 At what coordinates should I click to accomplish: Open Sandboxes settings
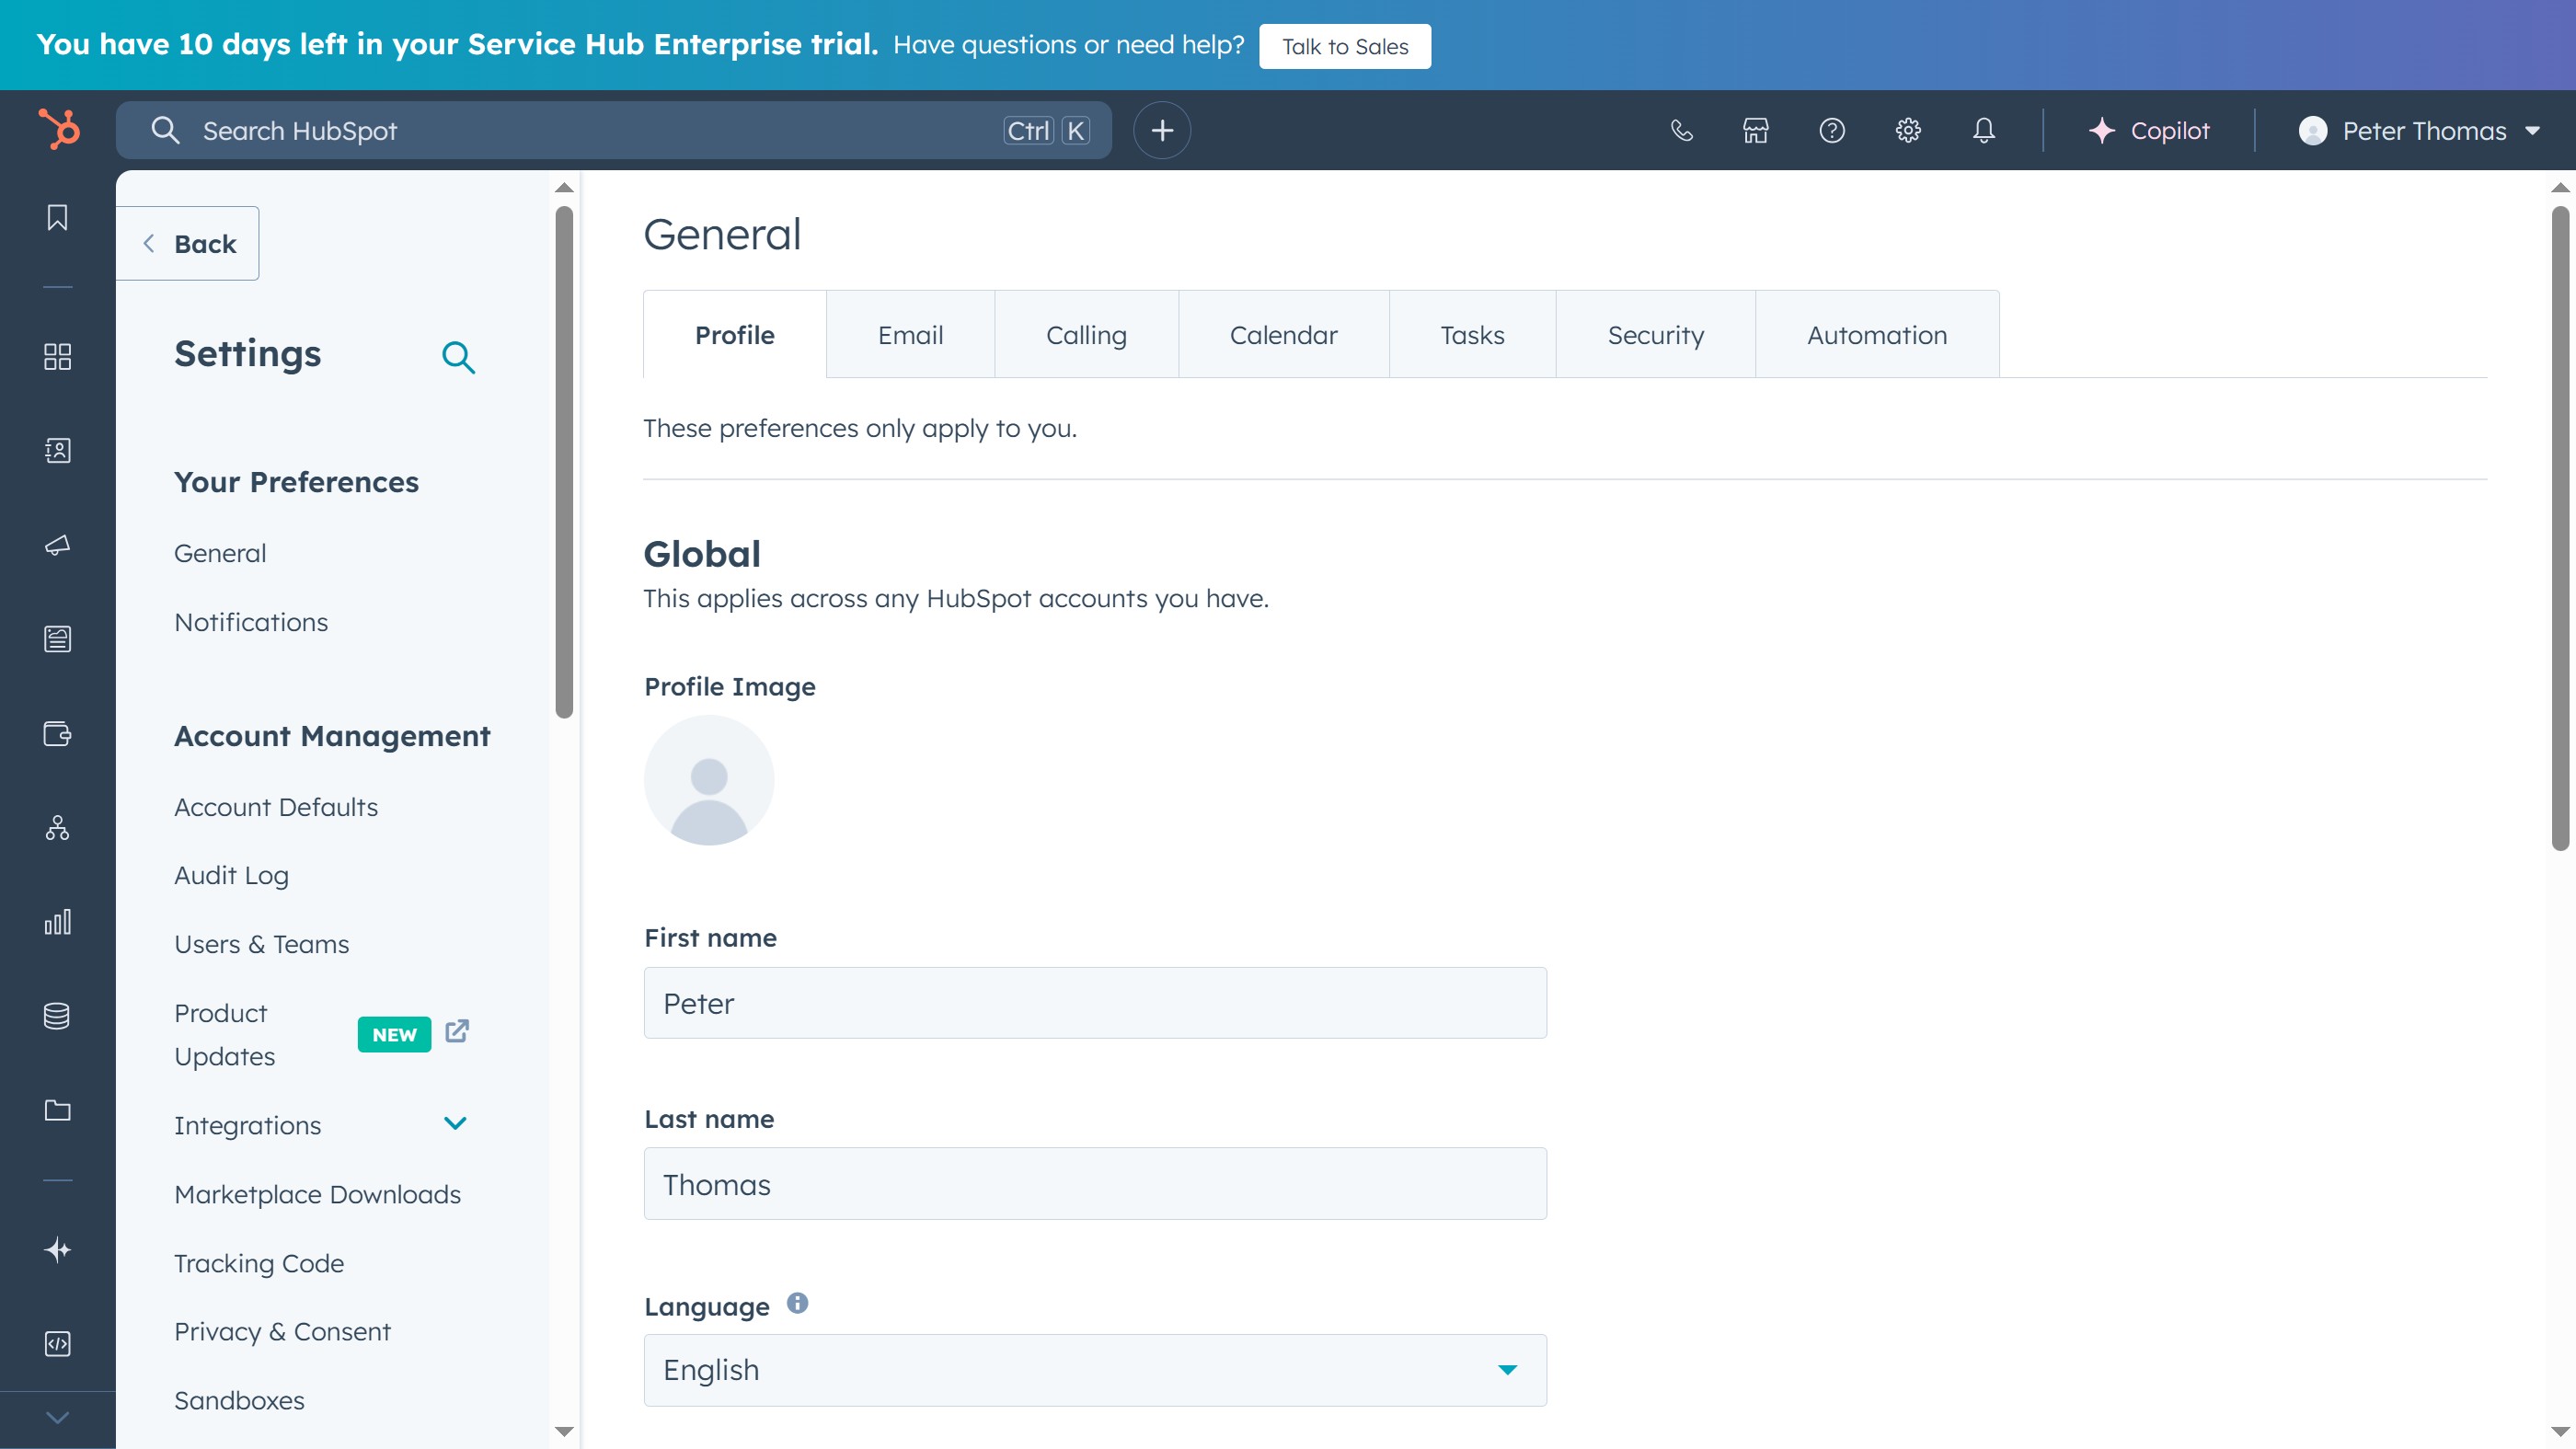239,1400
